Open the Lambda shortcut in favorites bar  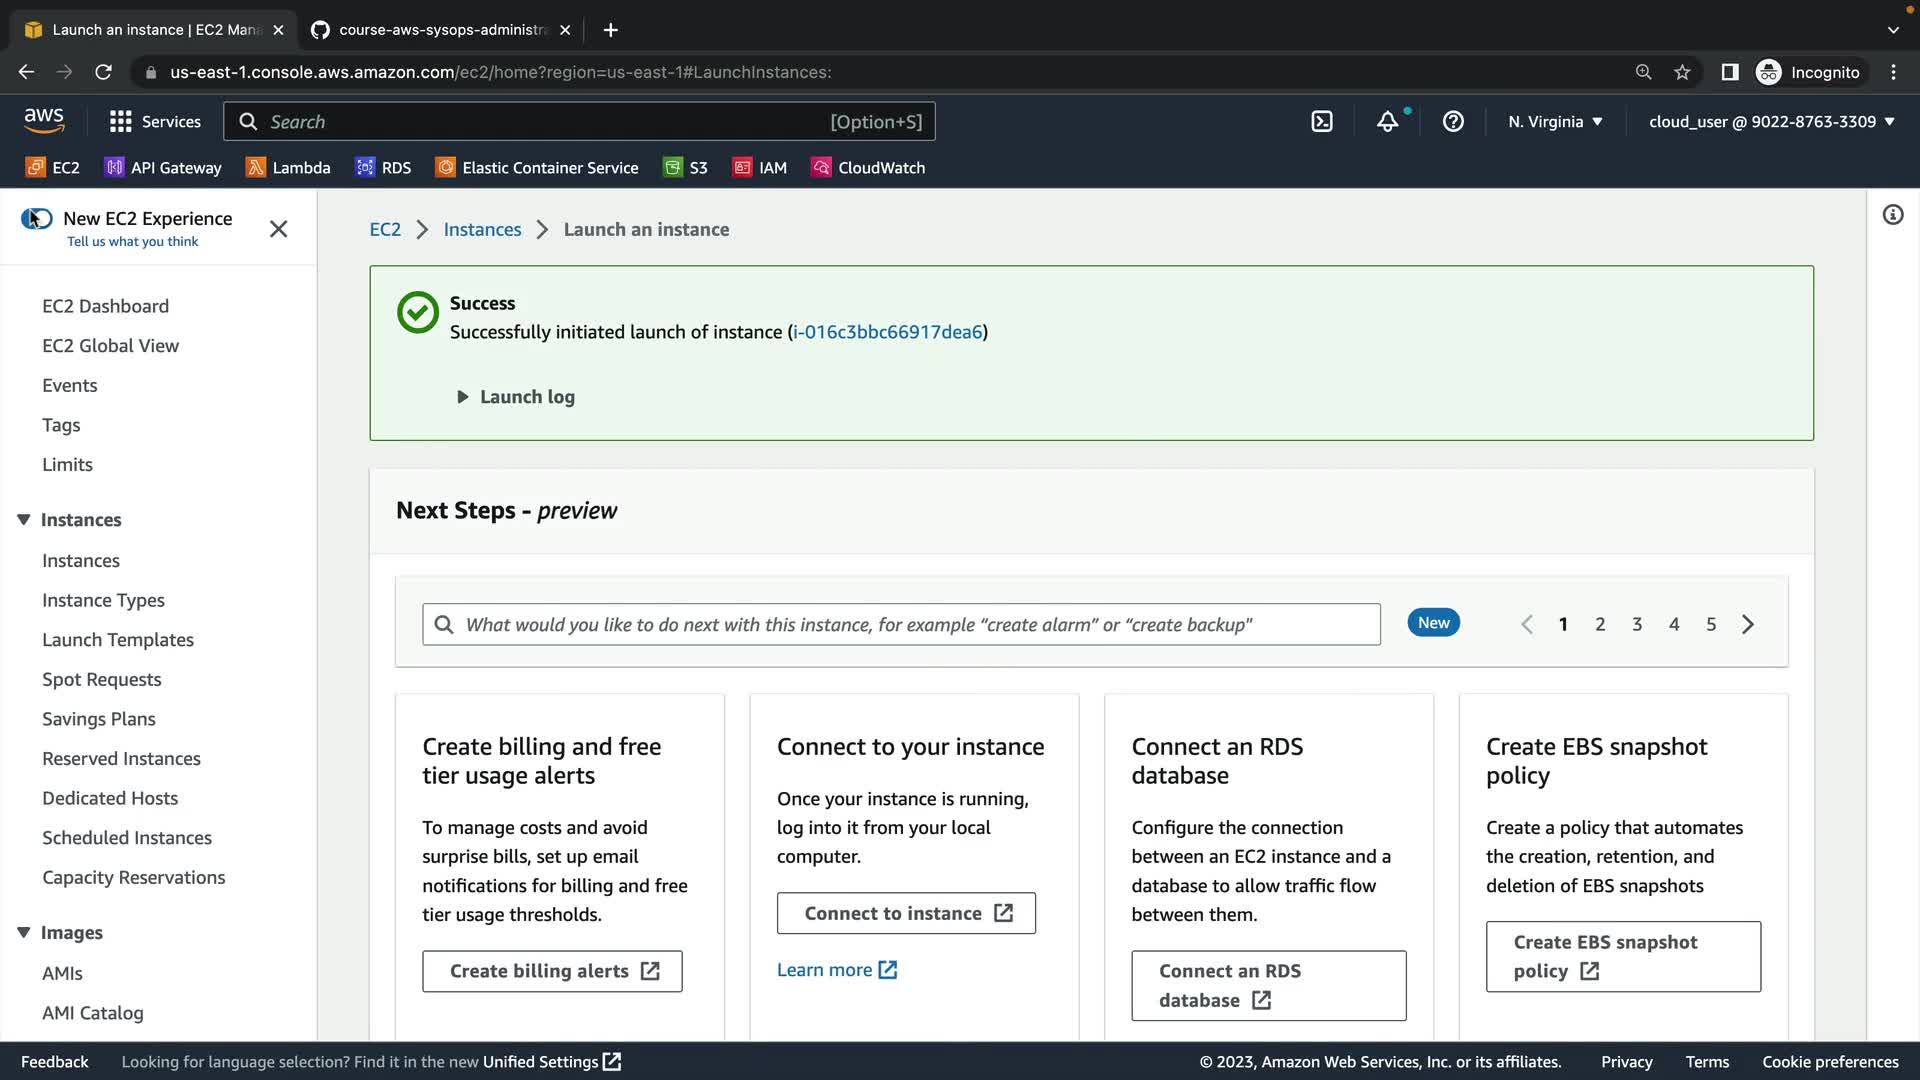[x=288, y=168]
